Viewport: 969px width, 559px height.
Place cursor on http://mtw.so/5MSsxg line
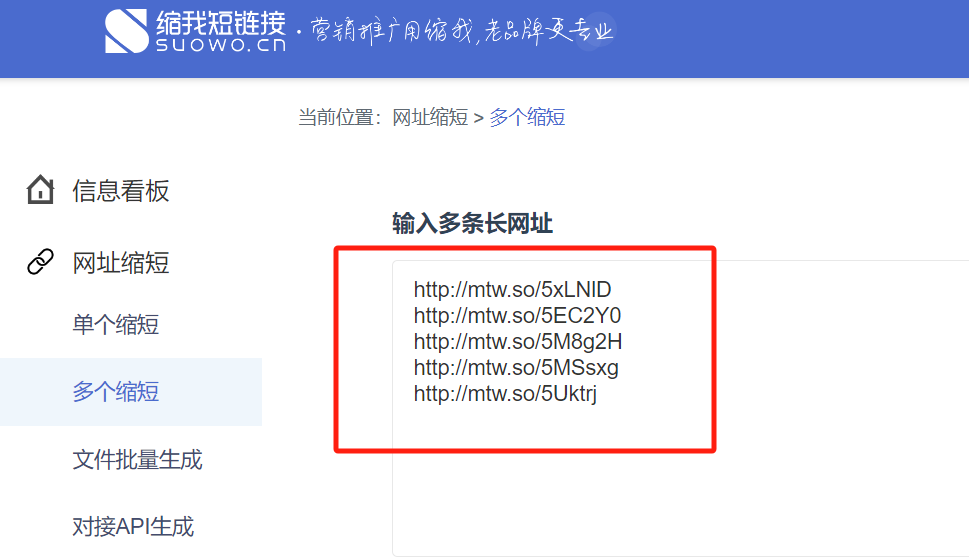pyautogui.click(x=516, y=368)
